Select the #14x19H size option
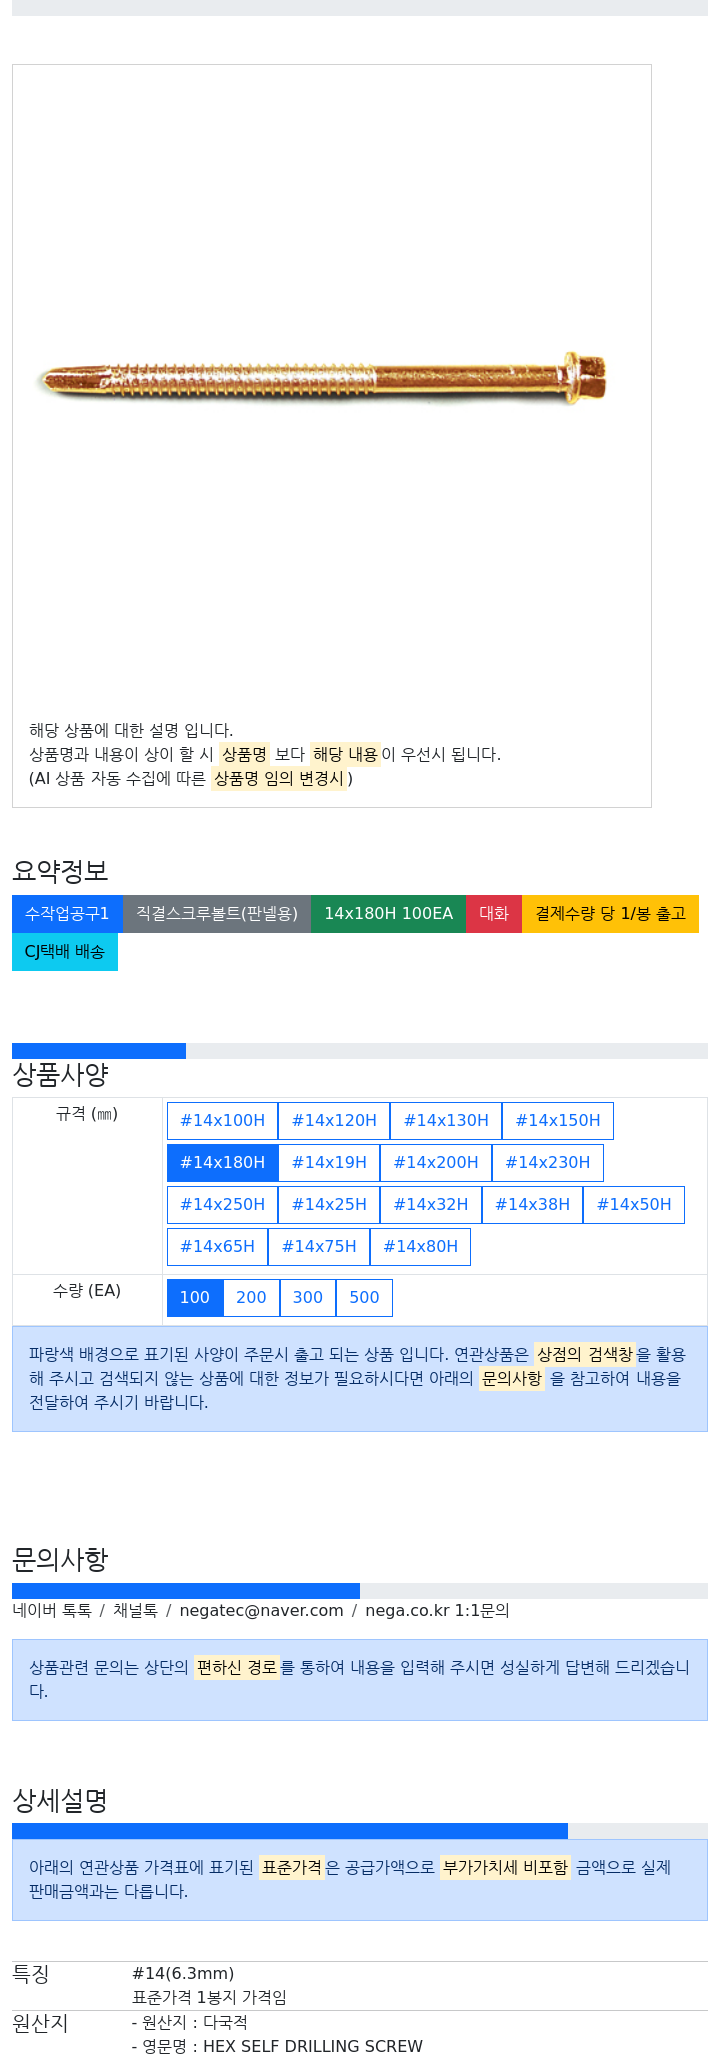This screenshot has height=2059, width=720. click(329, 1163)
